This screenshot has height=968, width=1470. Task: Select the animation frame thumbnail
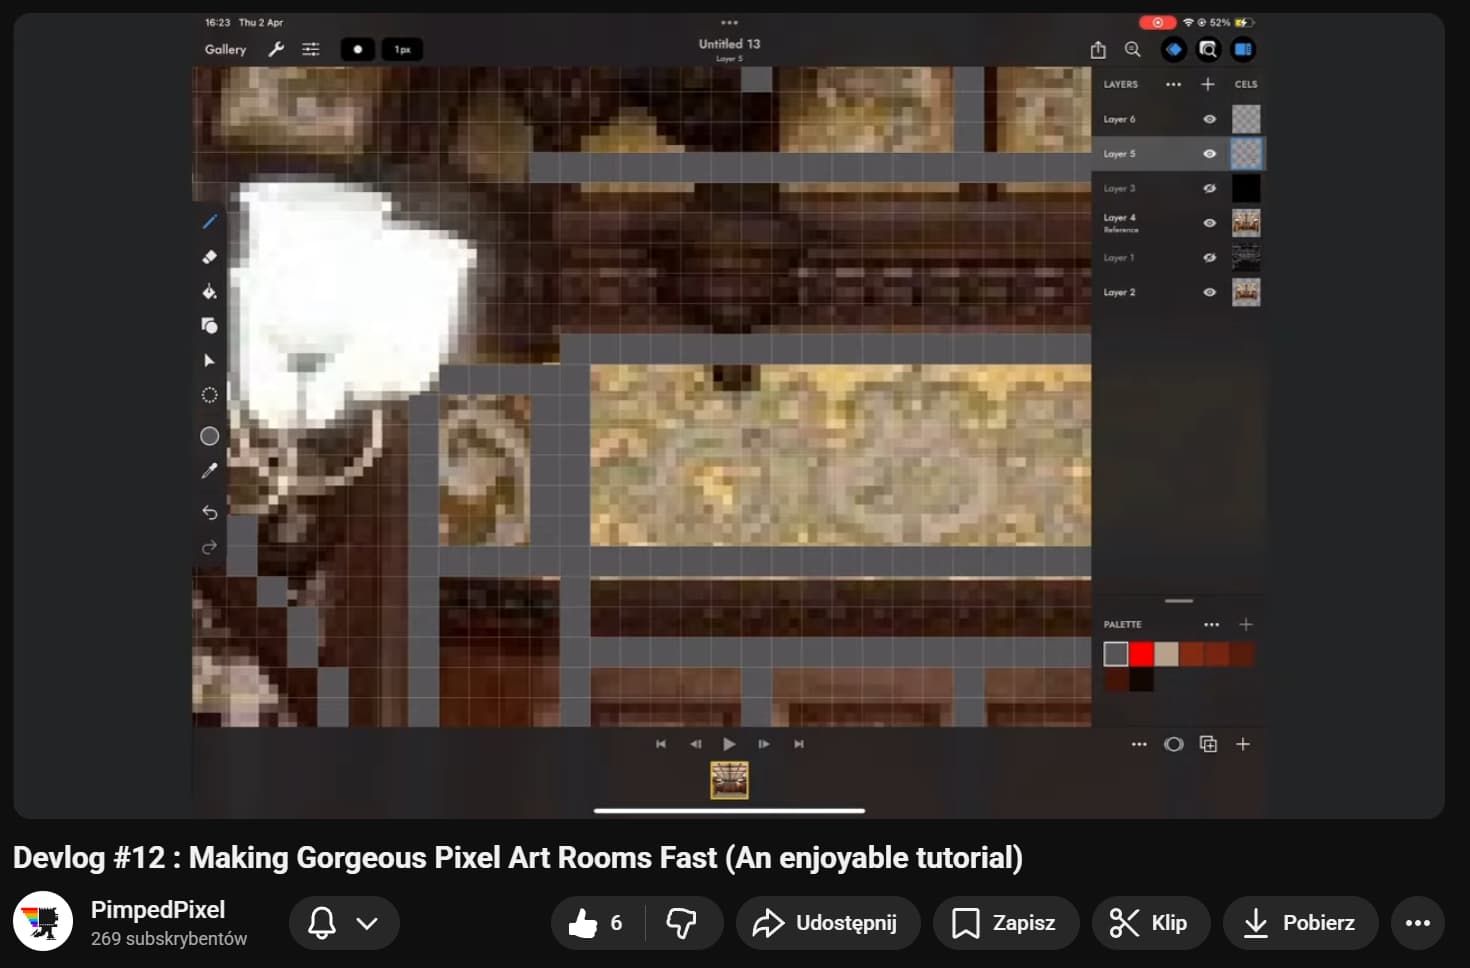tap(729, 780)
